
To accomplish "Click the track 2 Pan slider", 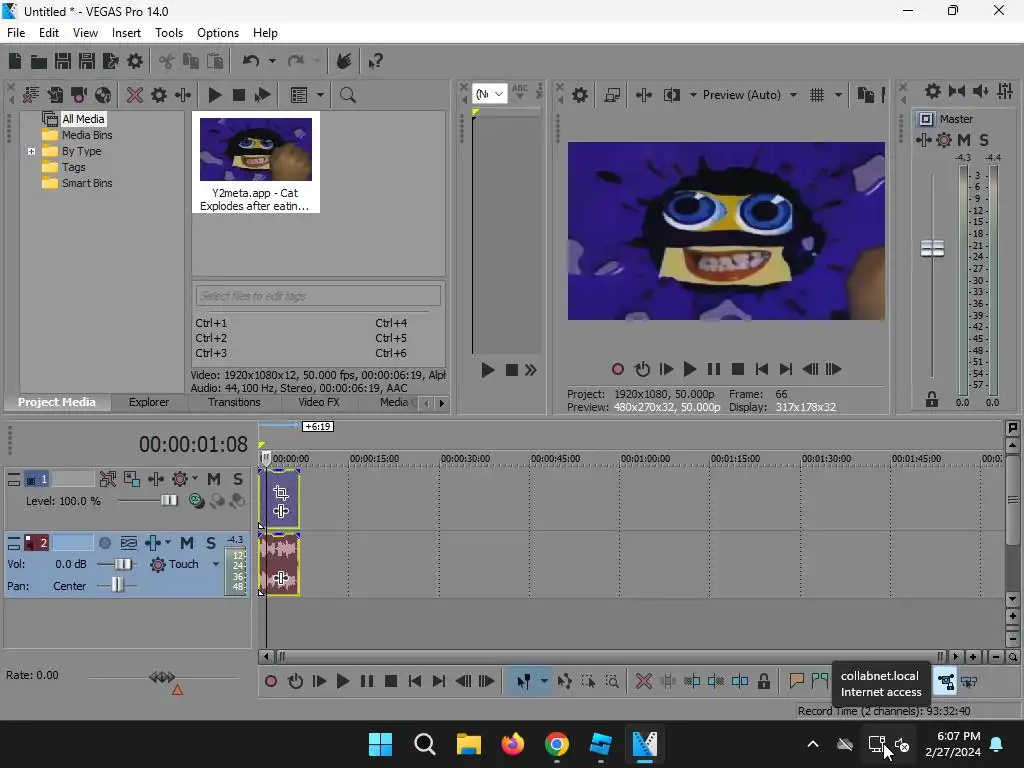I will click(117, 585).
